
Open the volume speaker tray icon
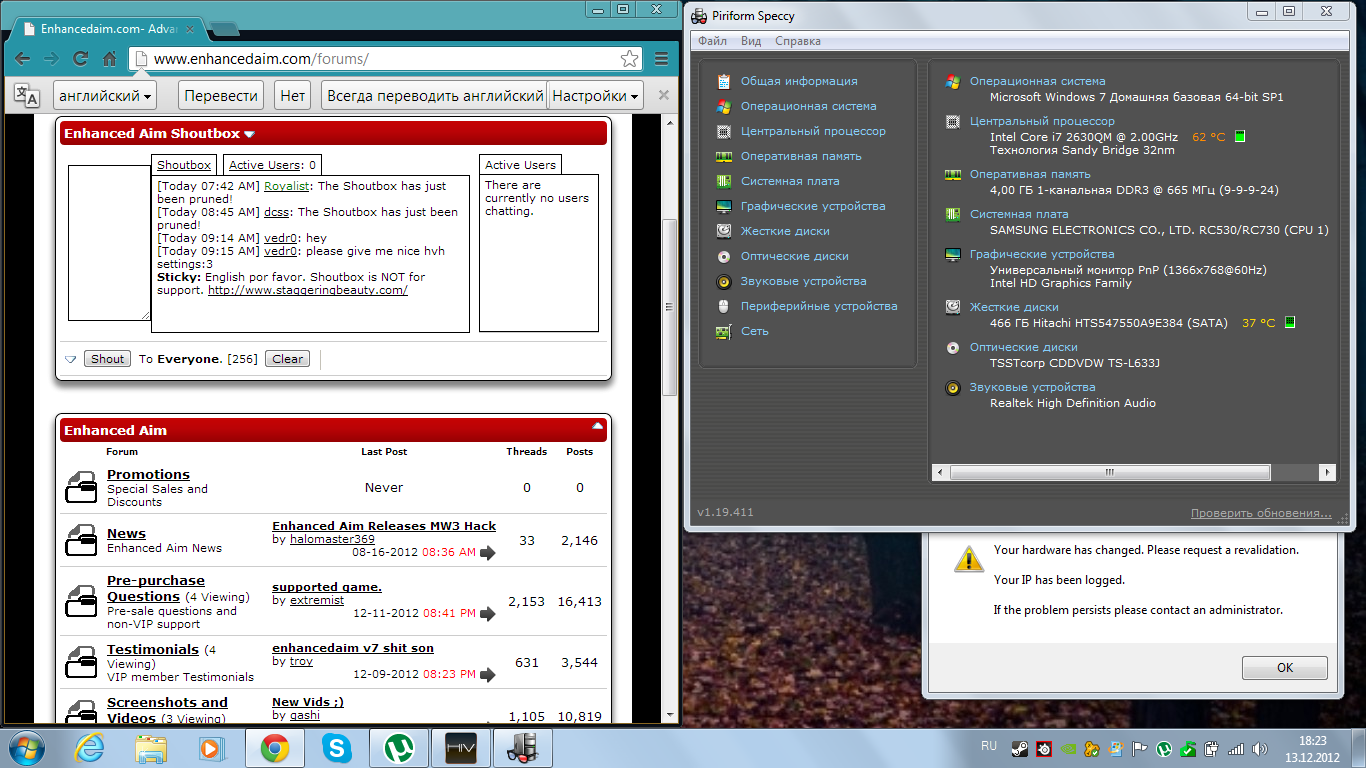1259,747
